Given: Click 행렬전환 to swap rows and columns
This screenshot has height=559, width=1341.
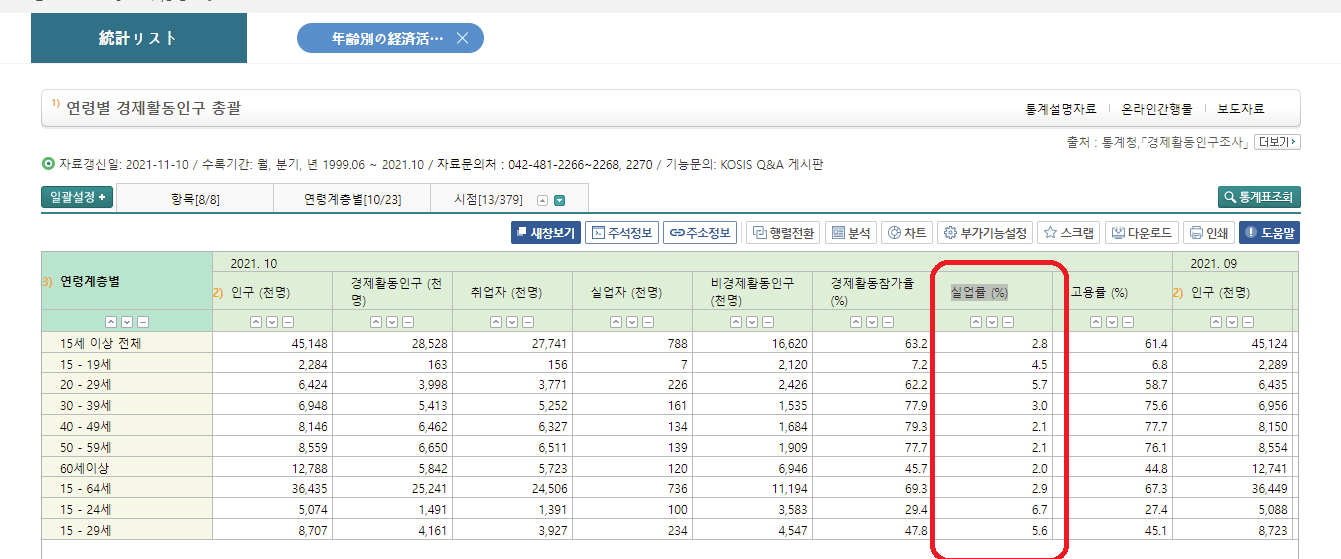Looking at the screenshot, I should click(x=783, y=233).
